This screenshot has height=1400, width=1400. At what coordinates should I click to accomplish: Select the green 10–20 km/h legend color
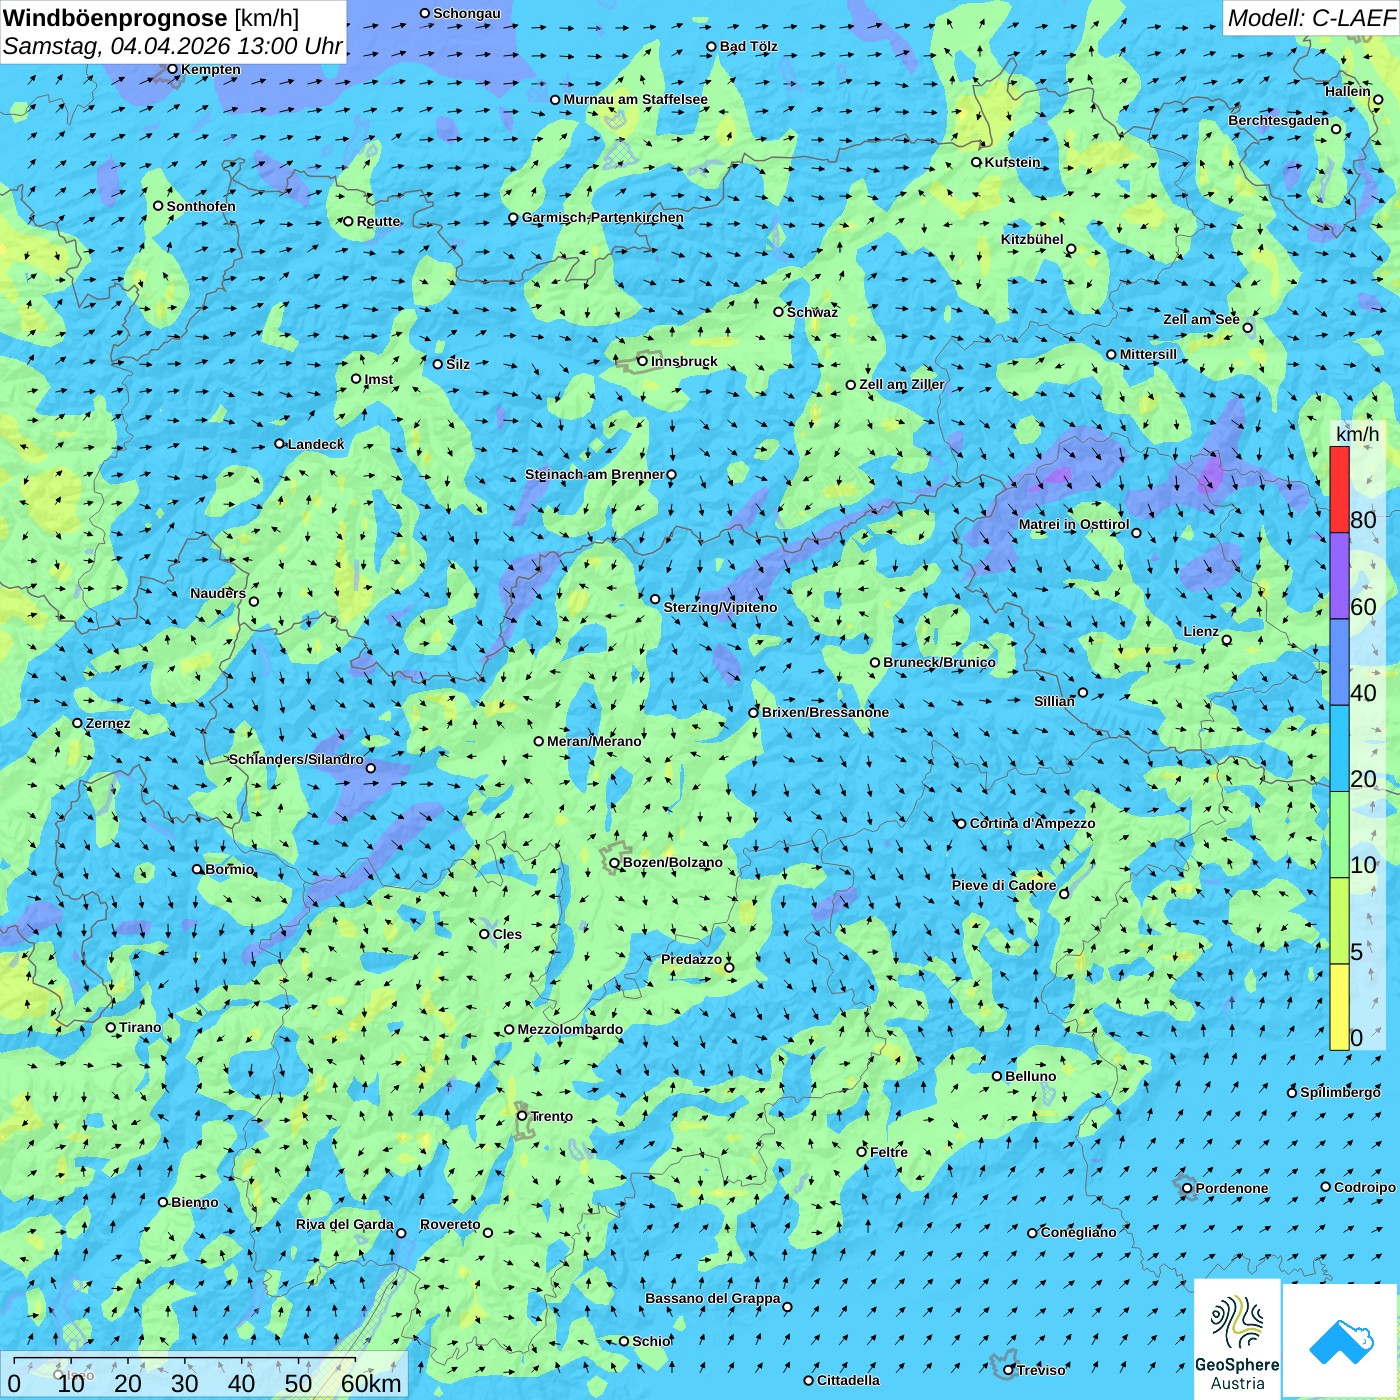1339,835
